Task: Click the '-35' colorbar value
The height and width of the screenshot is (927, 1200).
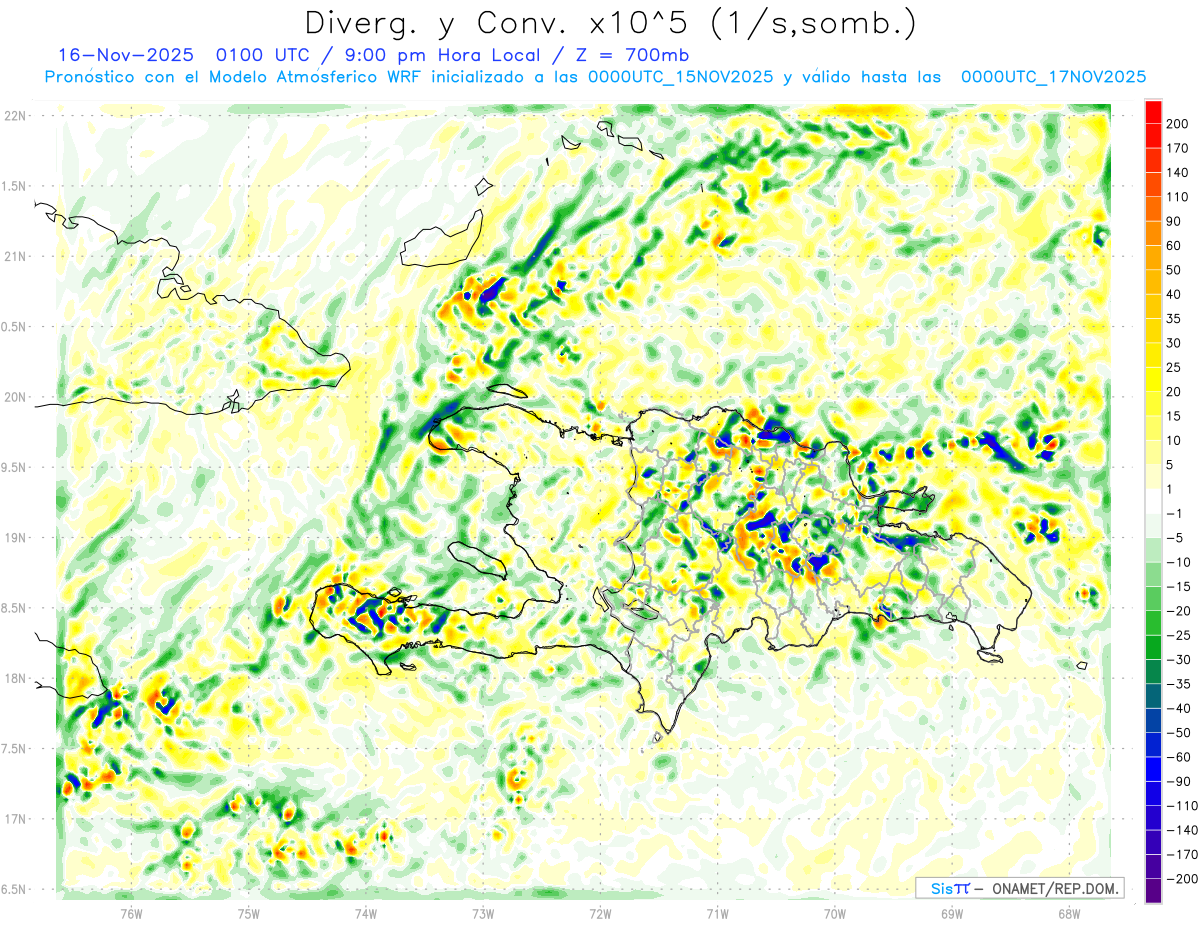Action: (x=1178, y=684)
